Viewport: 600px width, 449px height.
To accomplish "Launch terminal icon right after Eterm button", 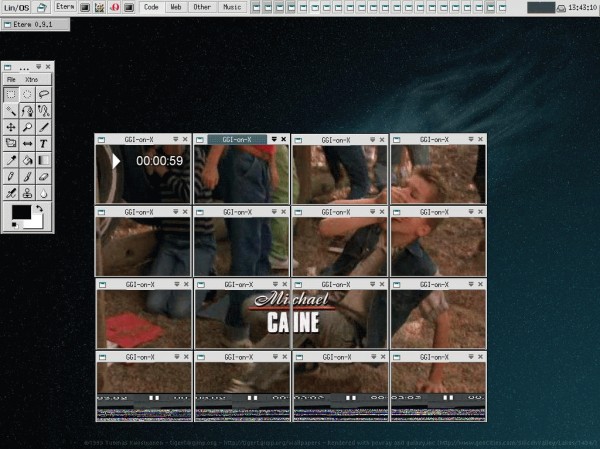I will point(85,7).
